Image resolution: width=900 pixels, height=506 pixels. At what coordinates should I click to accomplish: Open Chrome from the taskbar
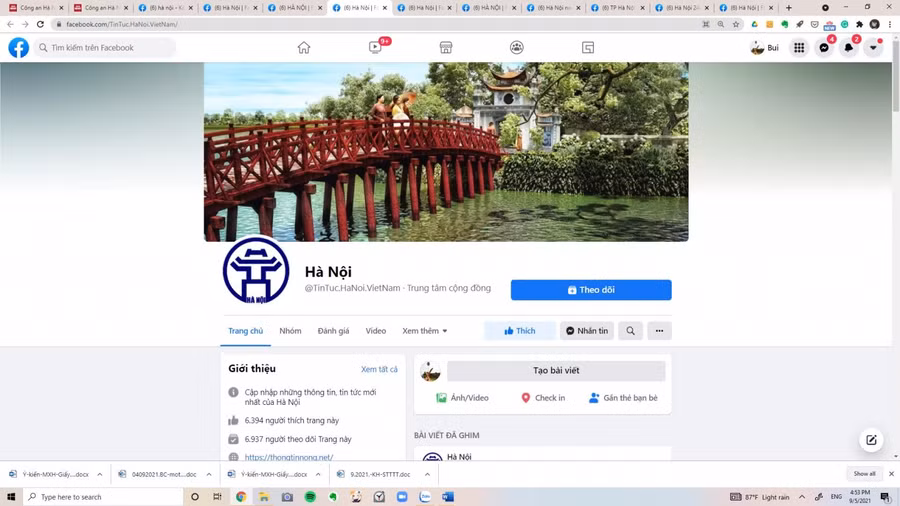tap(241, 497)
